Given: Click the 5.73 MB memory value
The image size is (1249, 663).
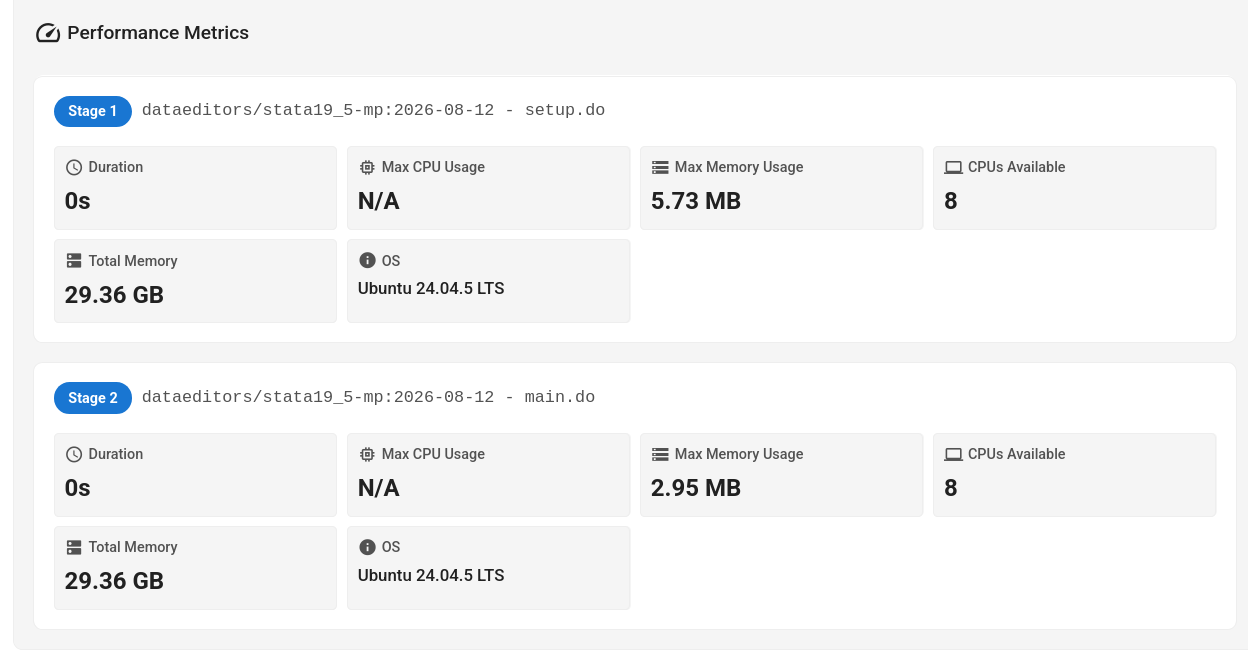Looking at the screenshot, I should [696, 201].
